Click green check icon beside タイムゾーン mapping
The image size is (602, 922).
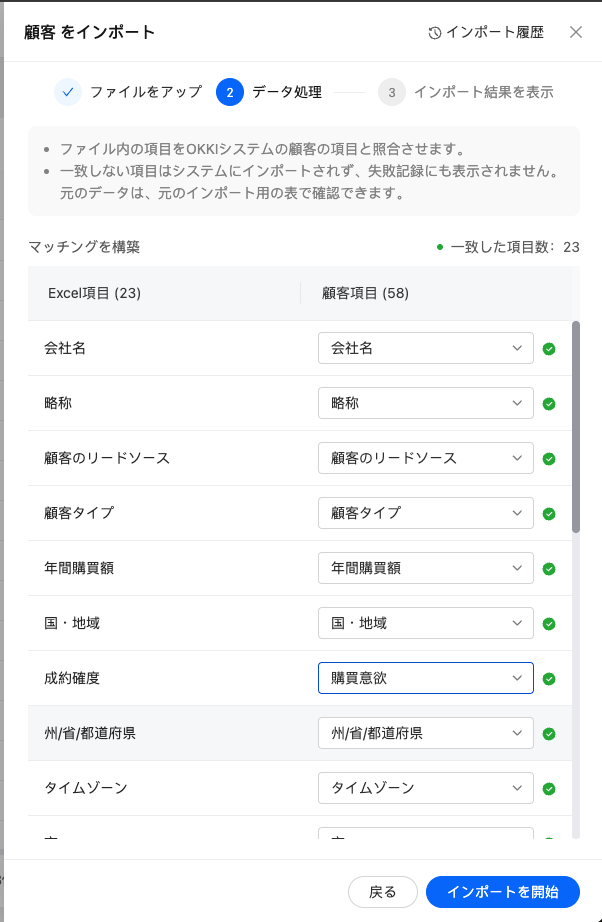tap(549, 789)
